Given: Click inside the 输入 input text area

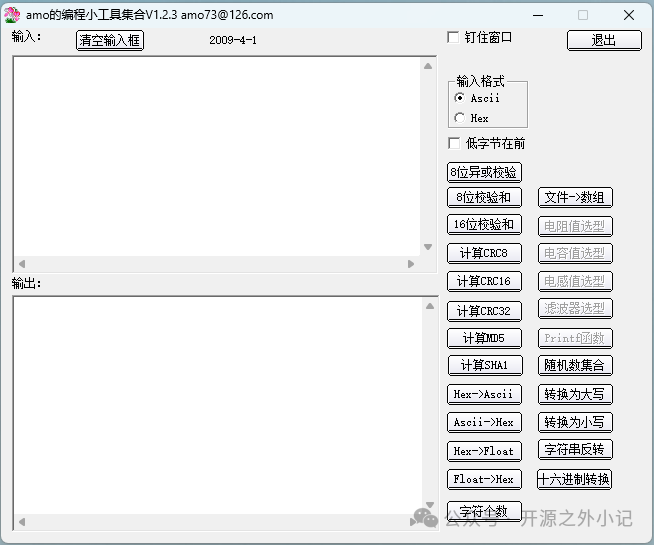Looking at the screenshot, I should click(217, 156).
